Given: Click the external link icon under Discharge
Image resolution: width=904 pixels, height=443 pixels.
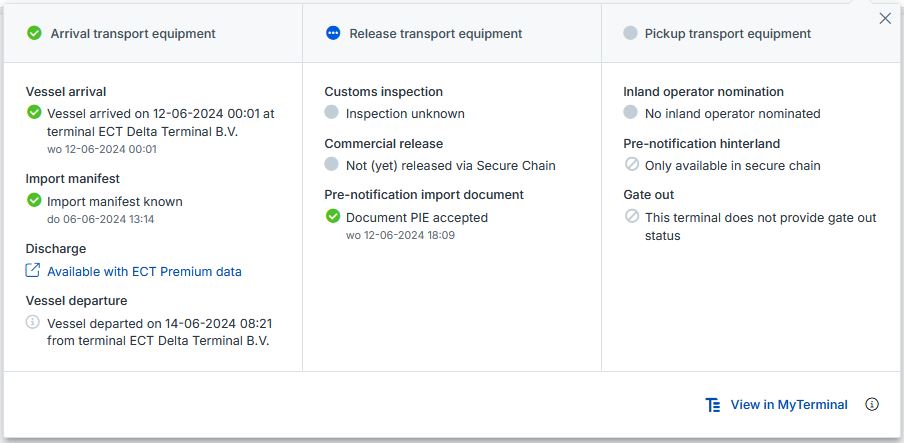Looking at the screenshot, I should (x=33, y=270).
